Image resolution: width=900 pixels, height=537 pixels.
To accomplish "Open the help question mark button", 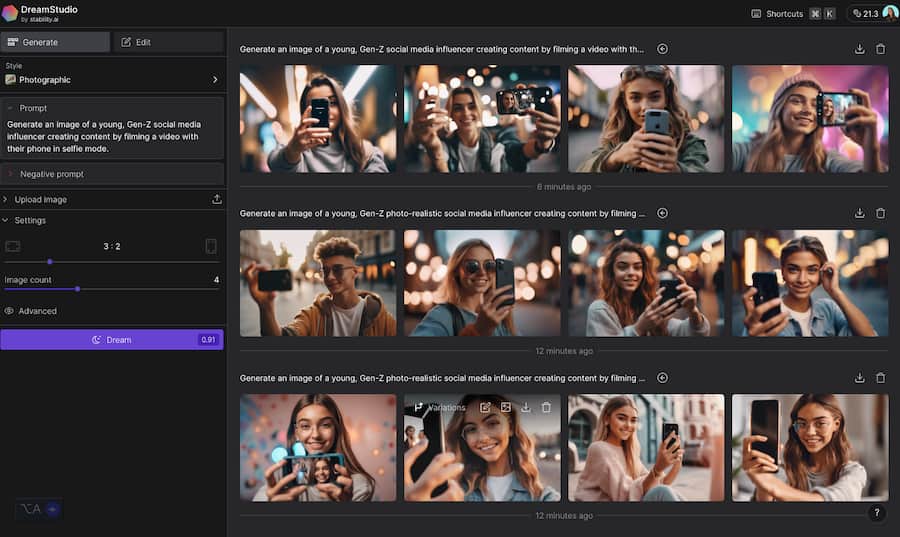I will point(877,513).
